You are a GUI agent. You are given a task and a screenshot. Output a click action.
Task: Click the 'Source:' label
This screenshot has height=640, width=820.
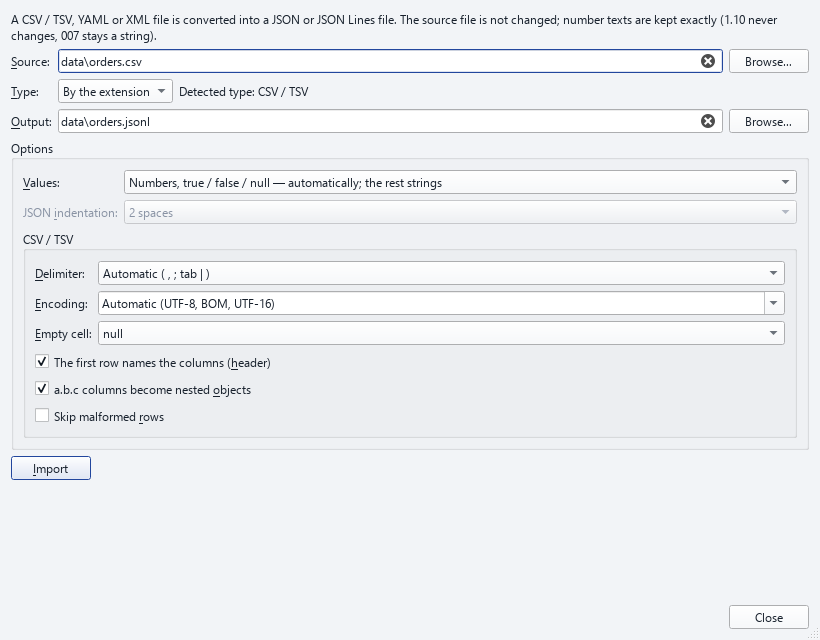(x=30, y=62)
